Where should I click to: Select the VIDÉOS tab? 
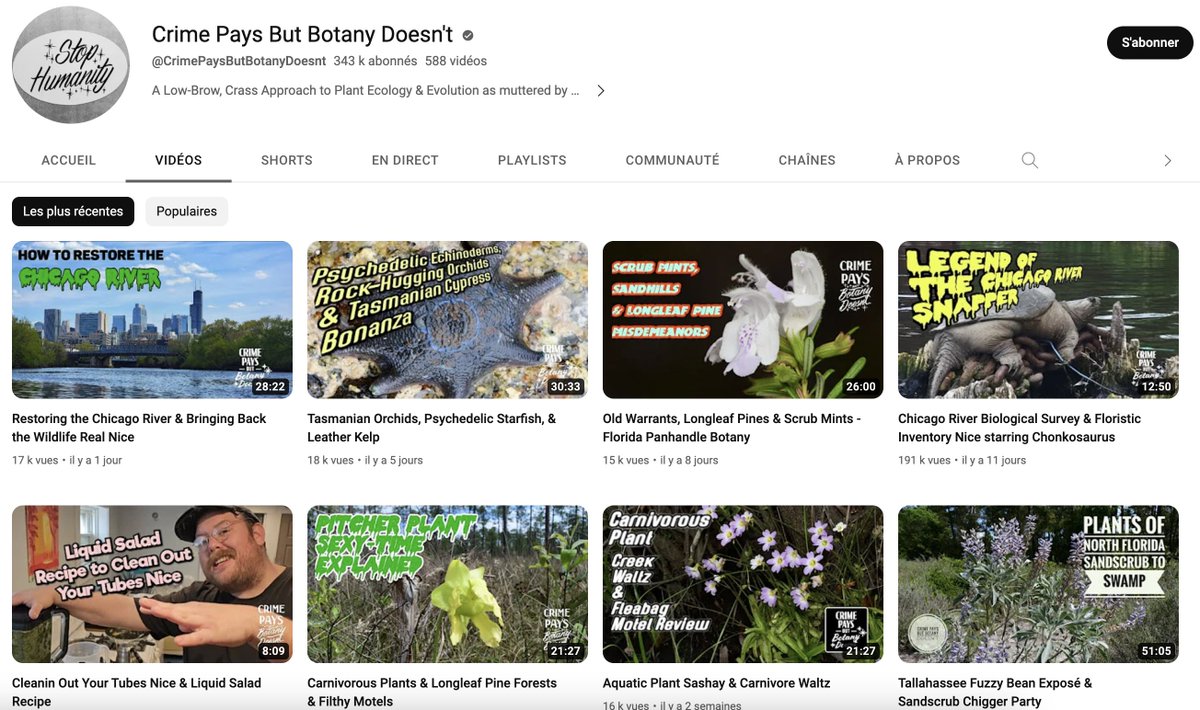point(179,160)
